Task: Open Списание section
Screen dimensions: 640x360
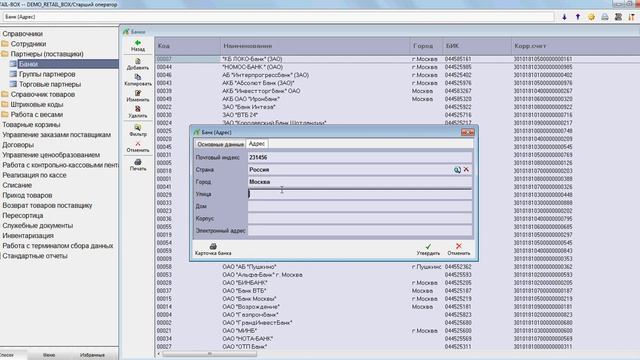Action: tap(17, 185)
